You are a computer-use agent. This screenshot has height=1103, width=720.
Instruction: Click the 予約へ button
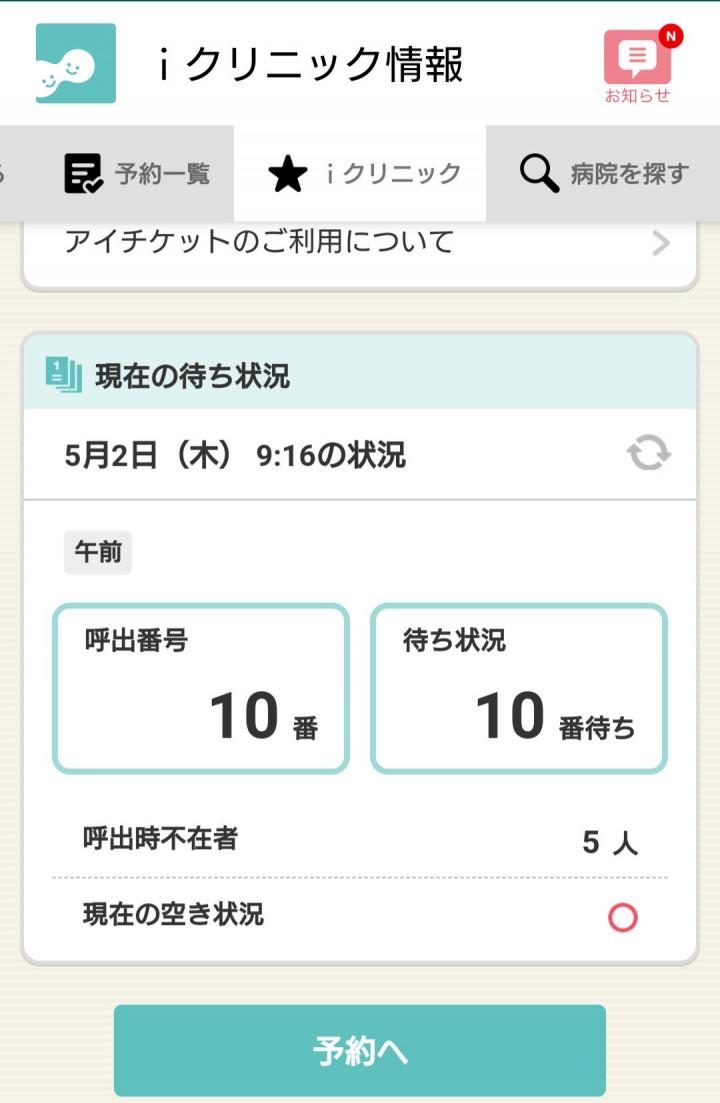pyautogui.click(x=360, y=1050)
